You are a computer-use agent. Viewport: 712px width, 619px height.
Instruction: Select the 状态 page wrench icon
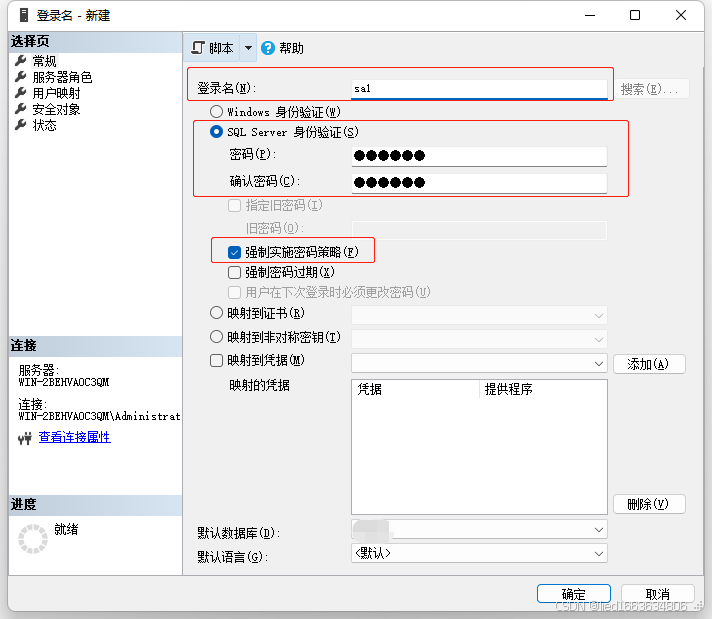[x=20, y=125]
